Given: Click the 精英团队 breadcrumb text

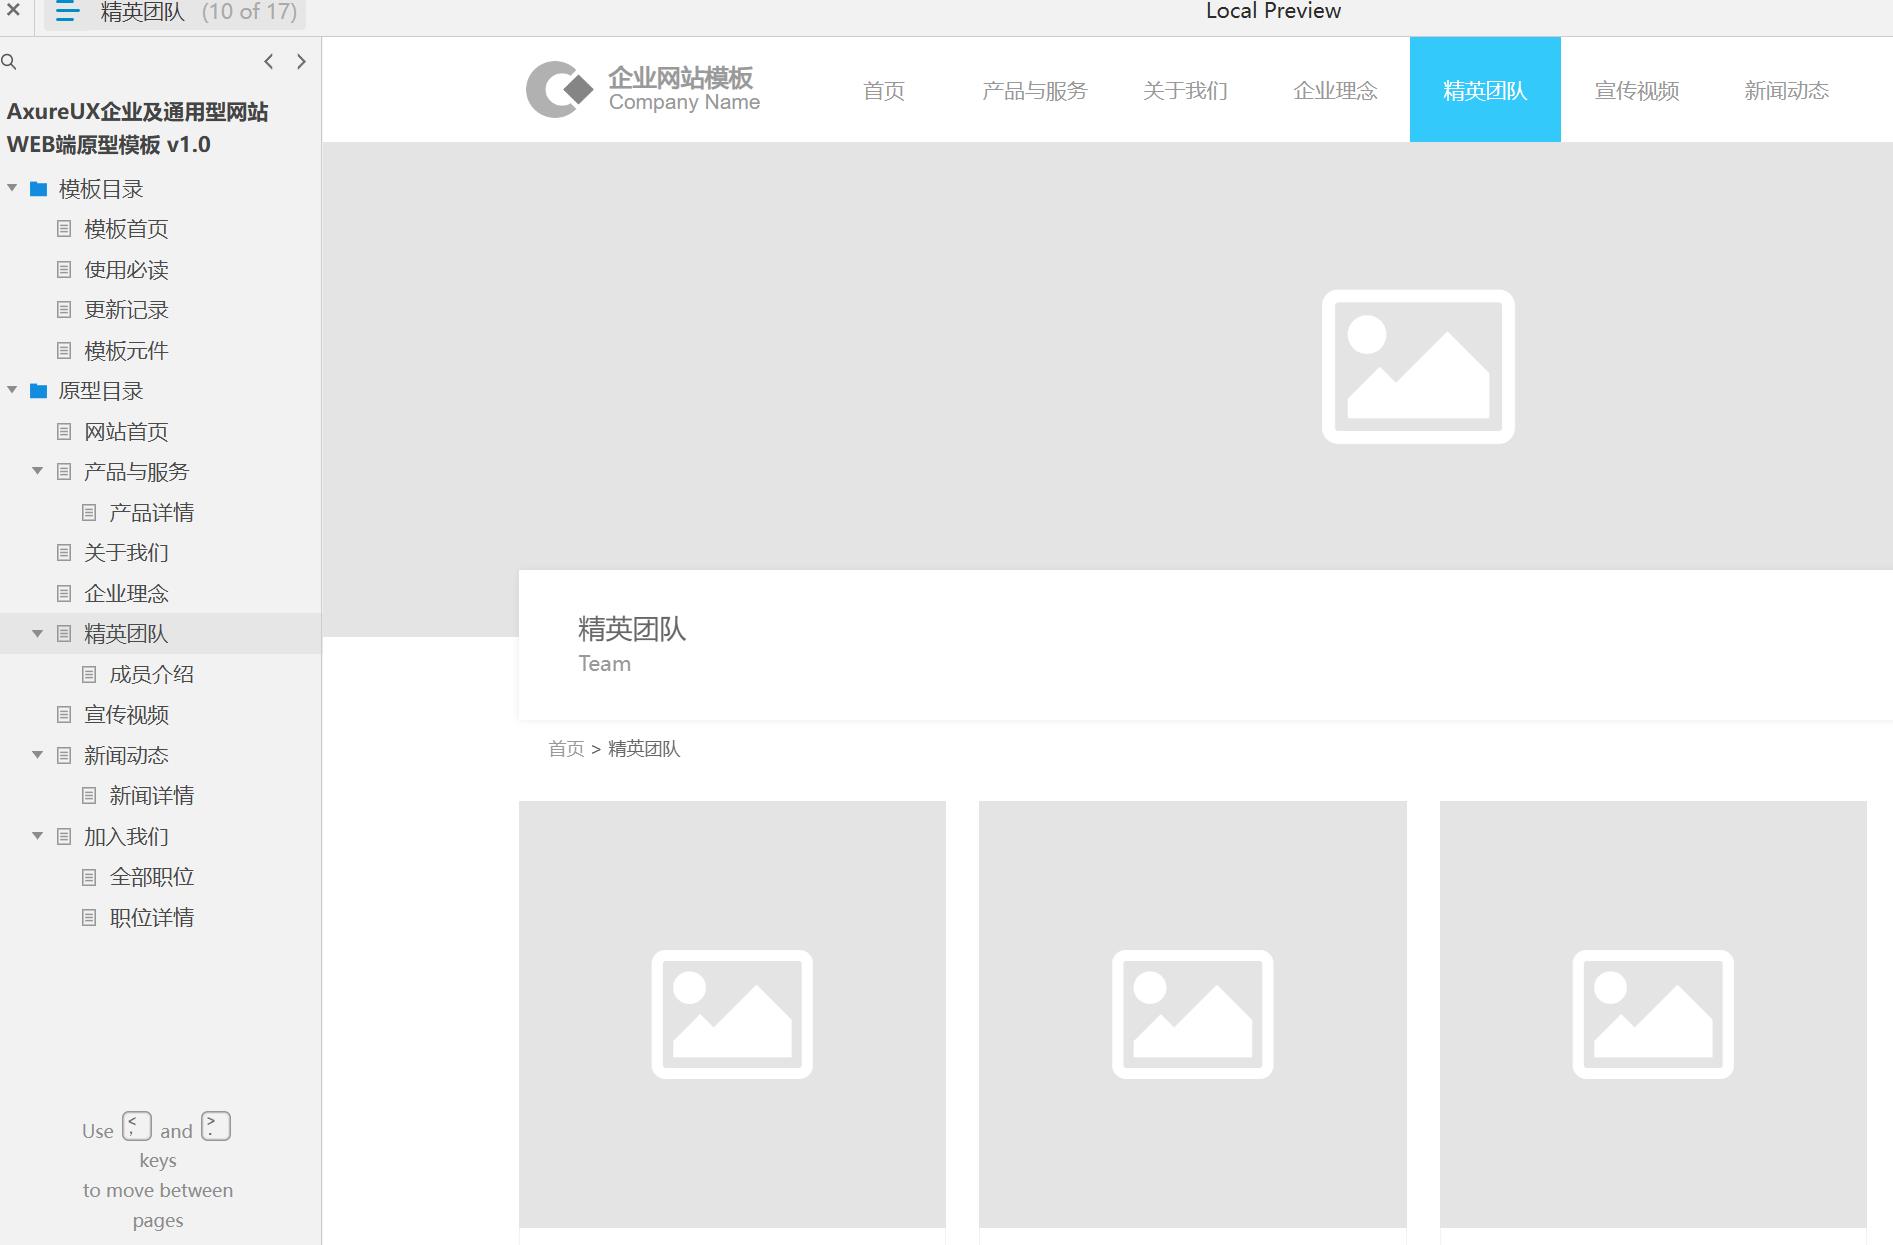Looking at the screenshot, I should (x=644, y=749).
